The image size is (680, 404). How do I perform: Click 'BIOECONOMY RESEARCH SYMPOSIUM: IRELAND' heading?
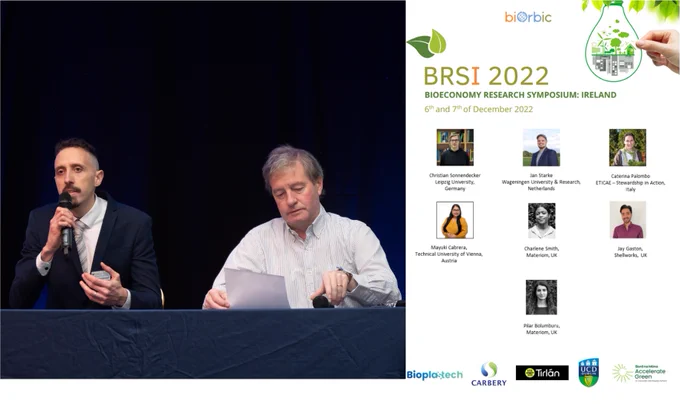(x=520, y=95)
